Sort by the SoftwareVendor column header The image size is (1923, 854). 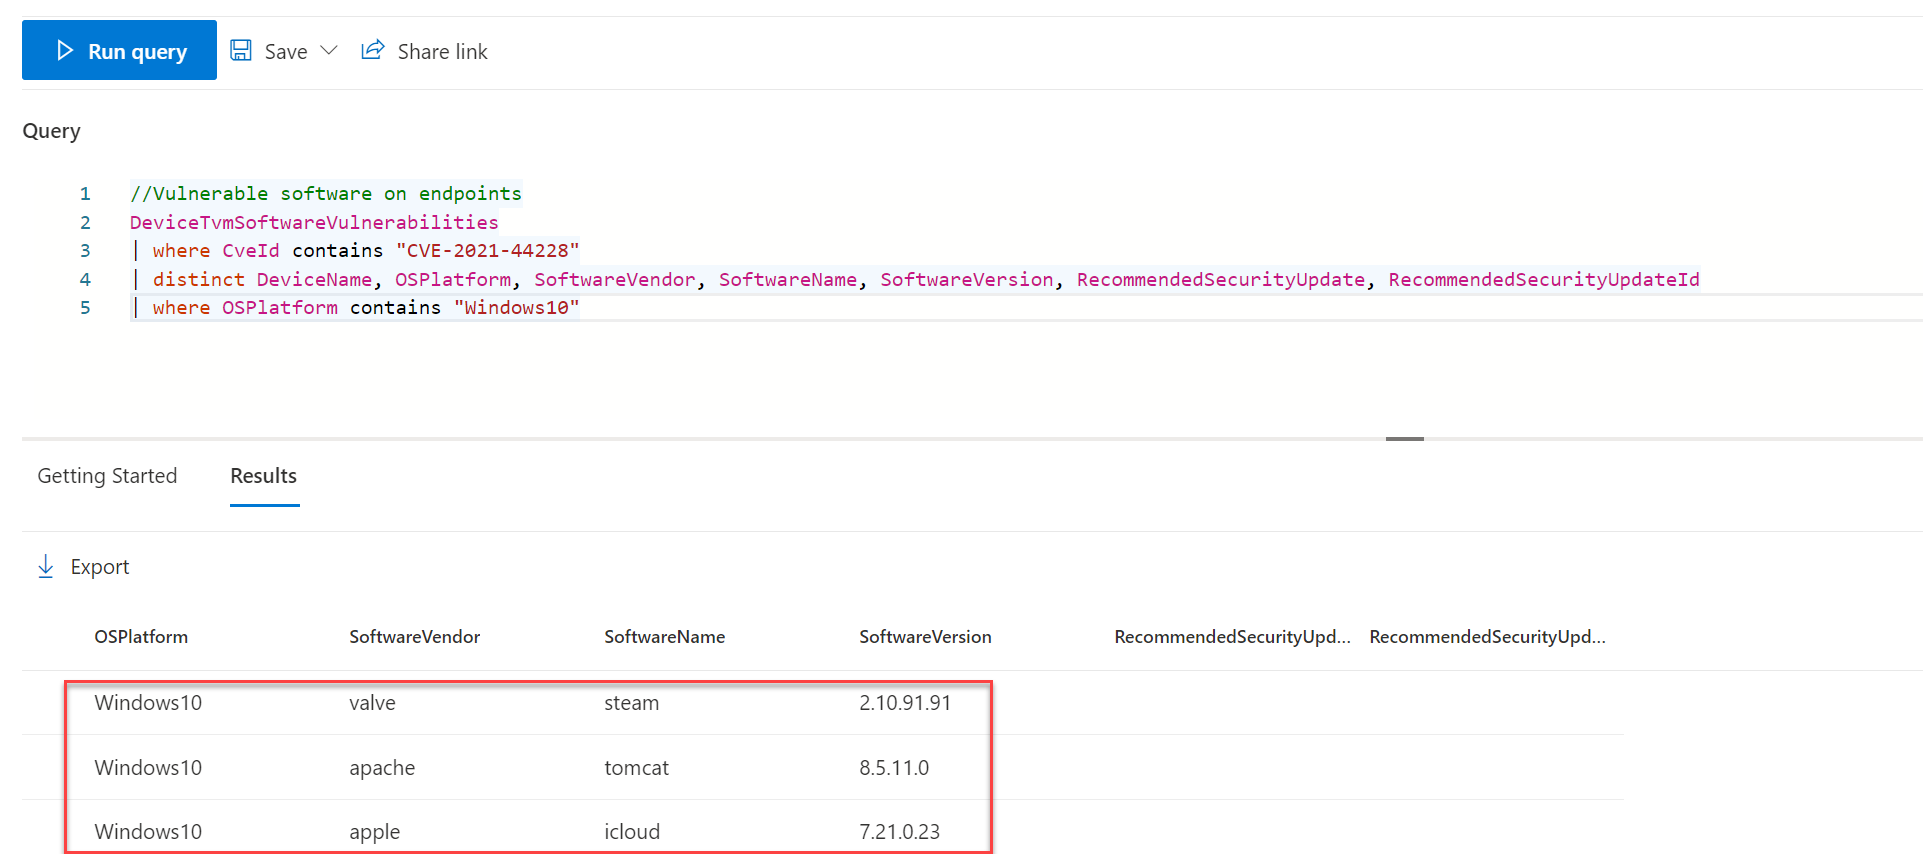click(x=414, y=637)
